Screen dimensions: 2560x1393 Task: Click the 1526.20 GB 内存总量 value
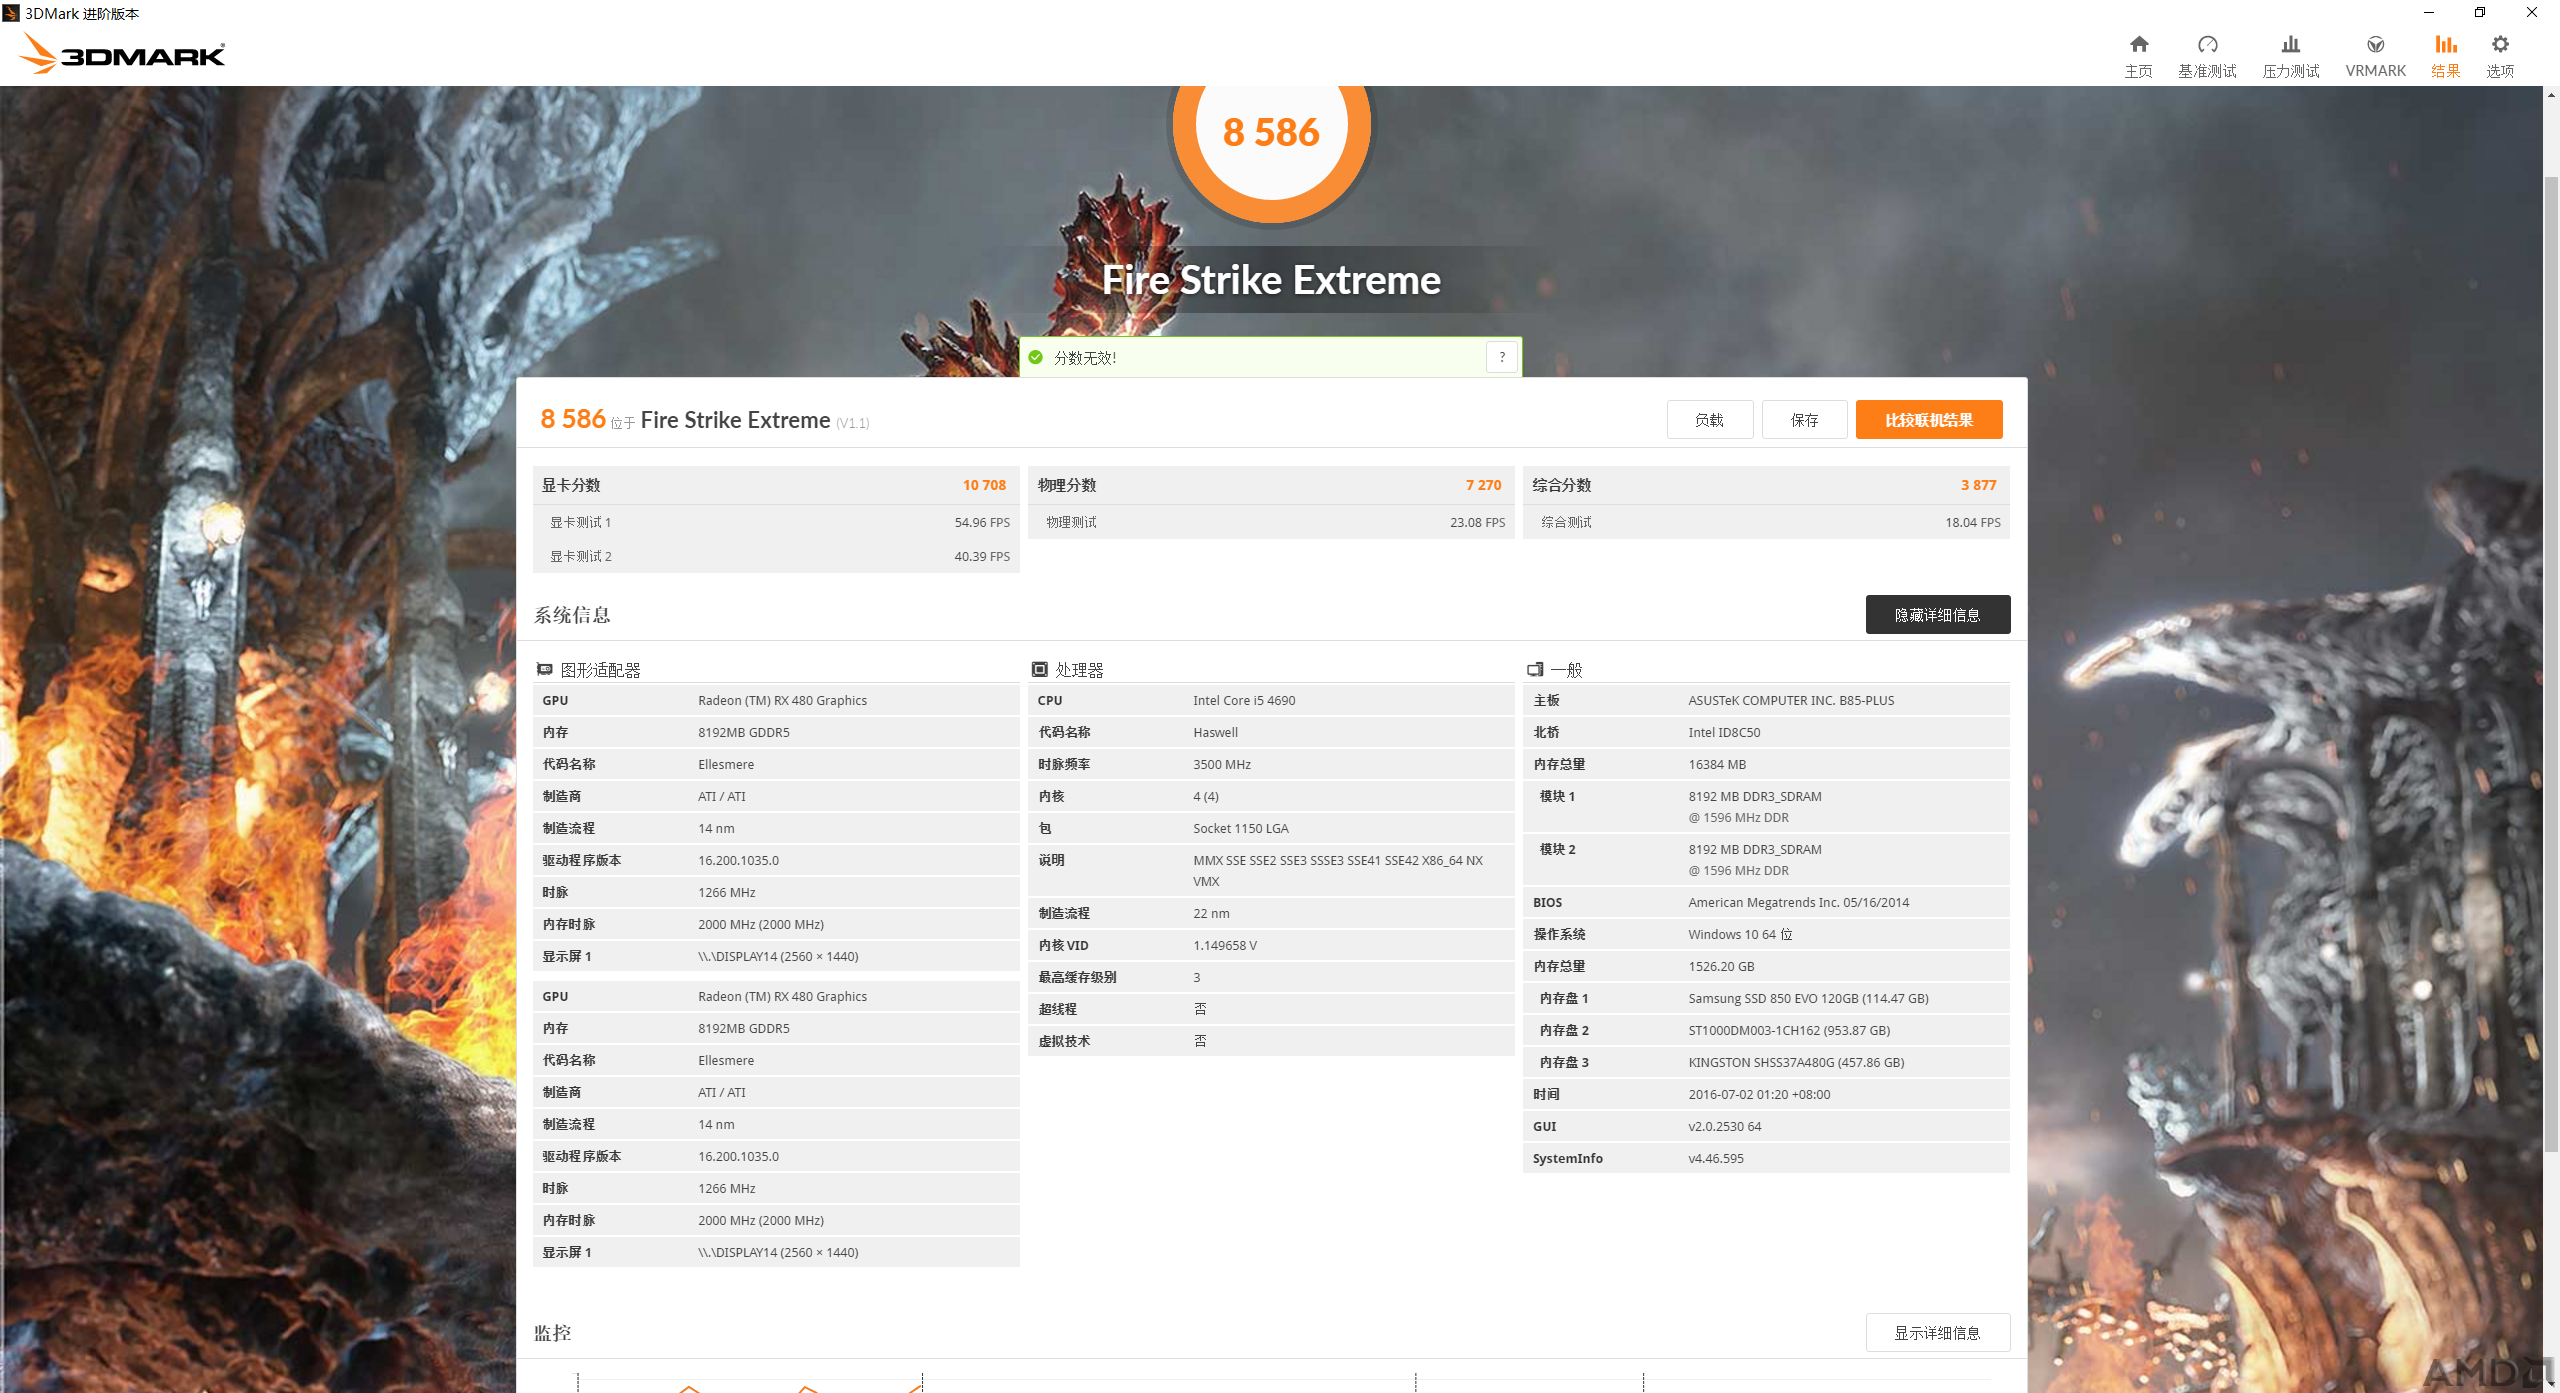(x=1721, y=966)
